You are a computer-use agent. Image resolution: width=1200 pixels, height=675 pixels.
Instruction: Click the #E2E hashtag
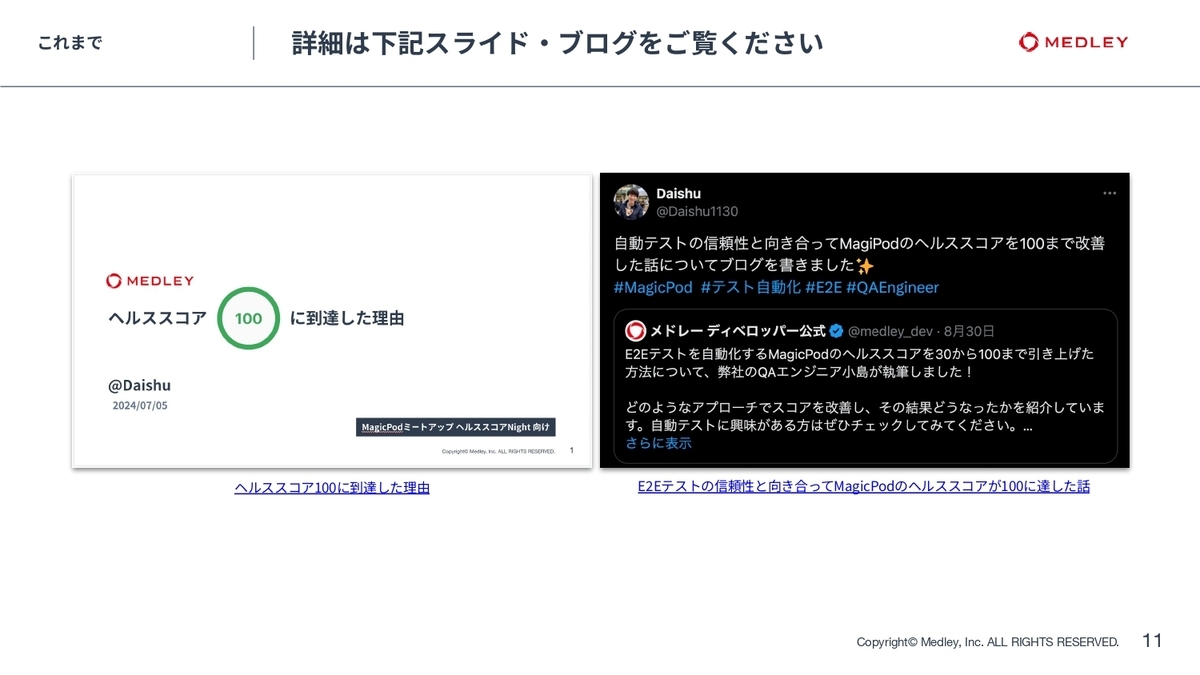pos(823,287)
